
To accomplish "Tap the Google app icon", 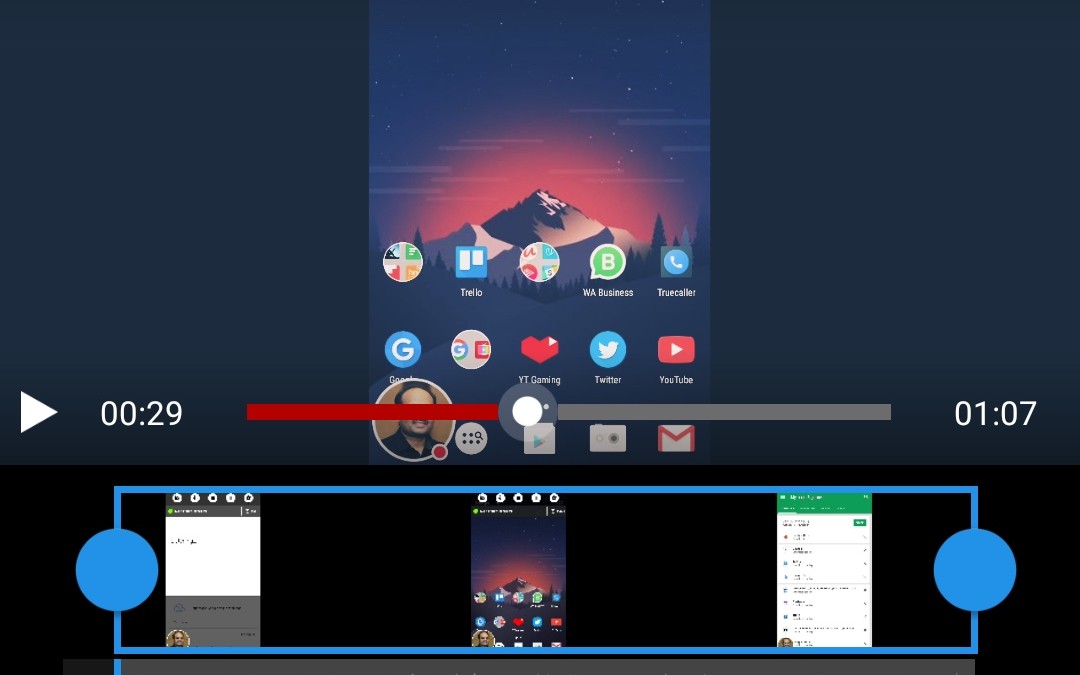I will [x=403, y=350].
